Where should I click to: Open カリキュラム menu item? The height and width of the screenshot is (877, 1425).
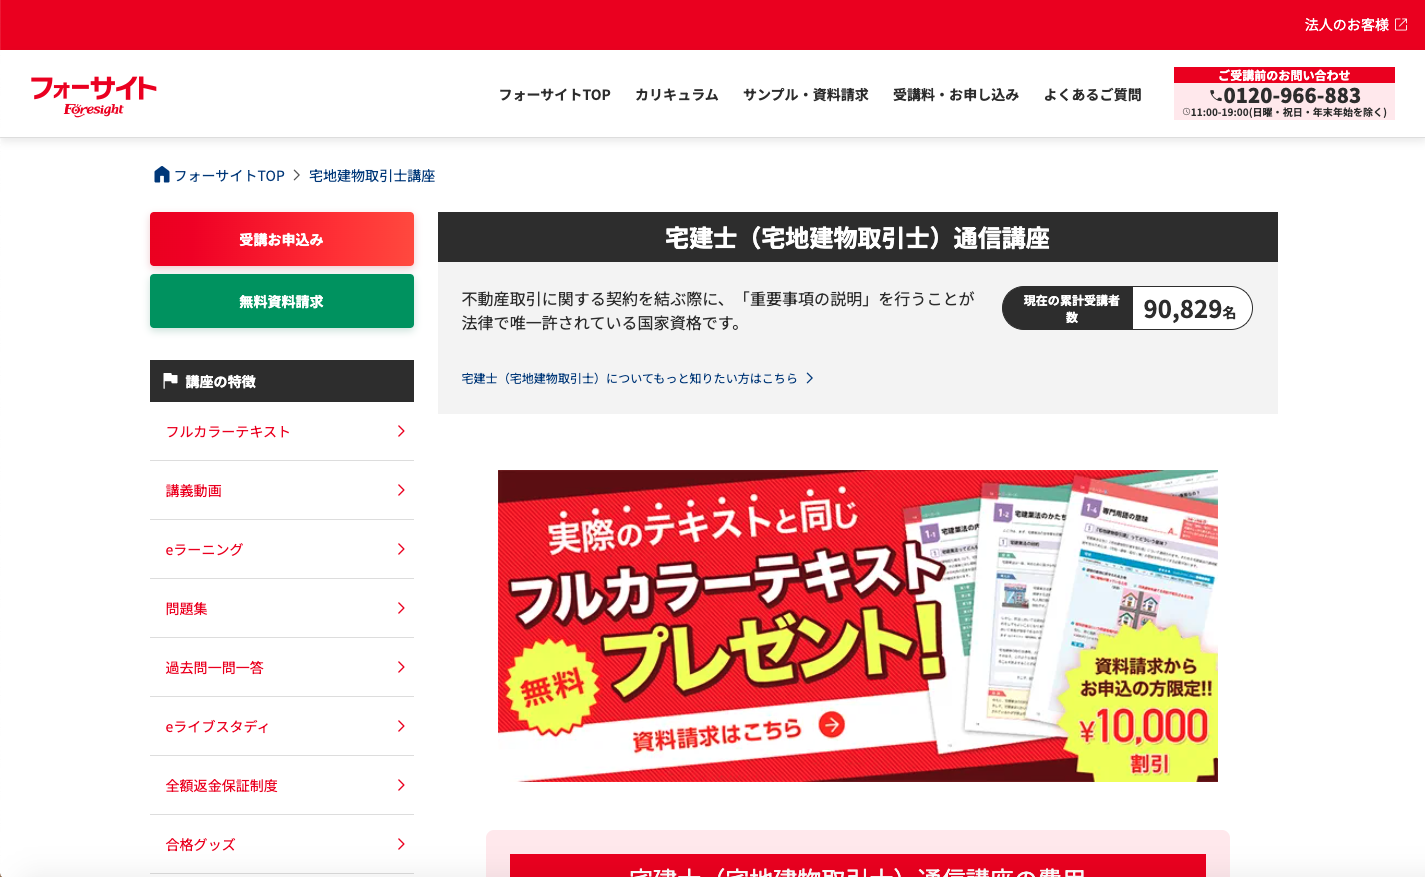coord(677,95)
